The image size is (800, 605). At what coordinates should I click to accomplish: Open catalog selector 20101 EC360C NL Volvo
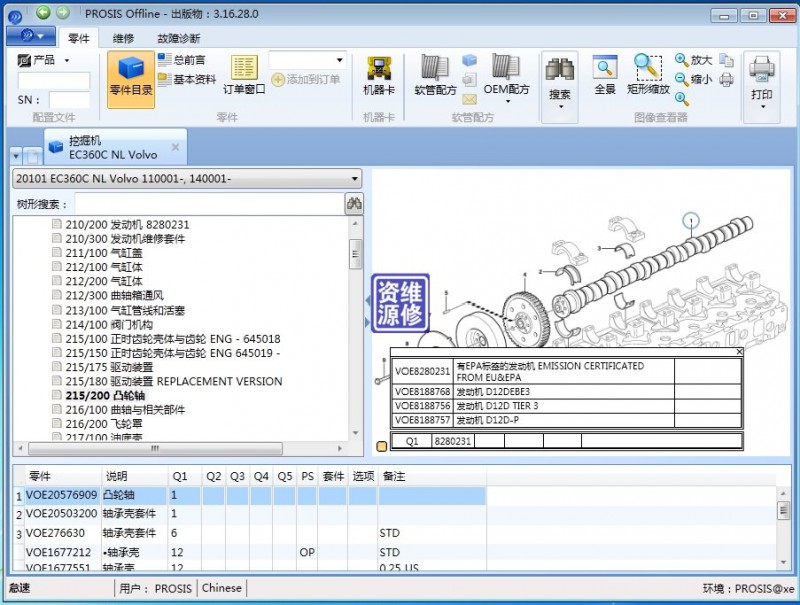coord(187,179)
